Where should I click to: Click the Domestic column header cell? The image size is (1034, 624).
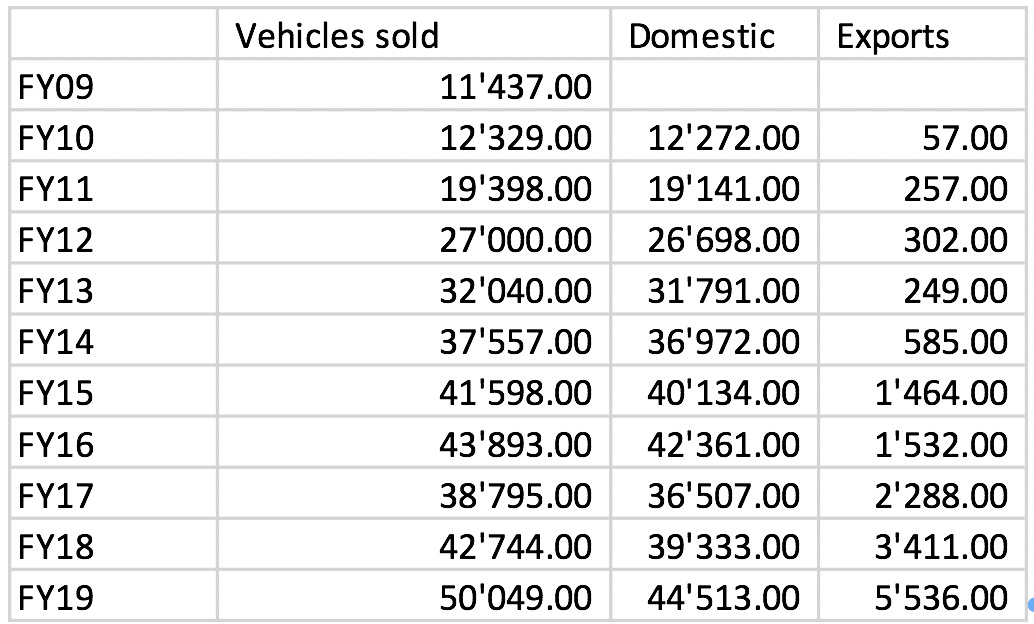tap(713, 37)
